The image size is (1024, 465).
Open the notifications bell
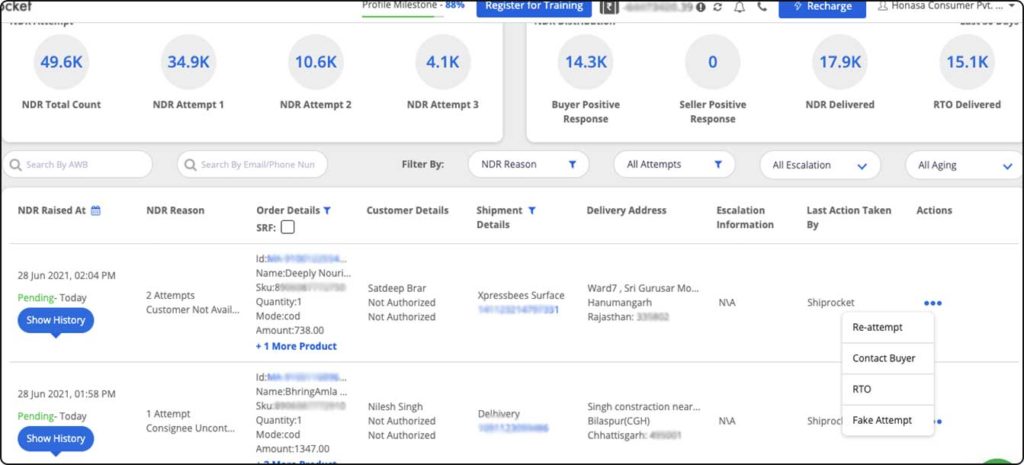(x=739, y=7)
